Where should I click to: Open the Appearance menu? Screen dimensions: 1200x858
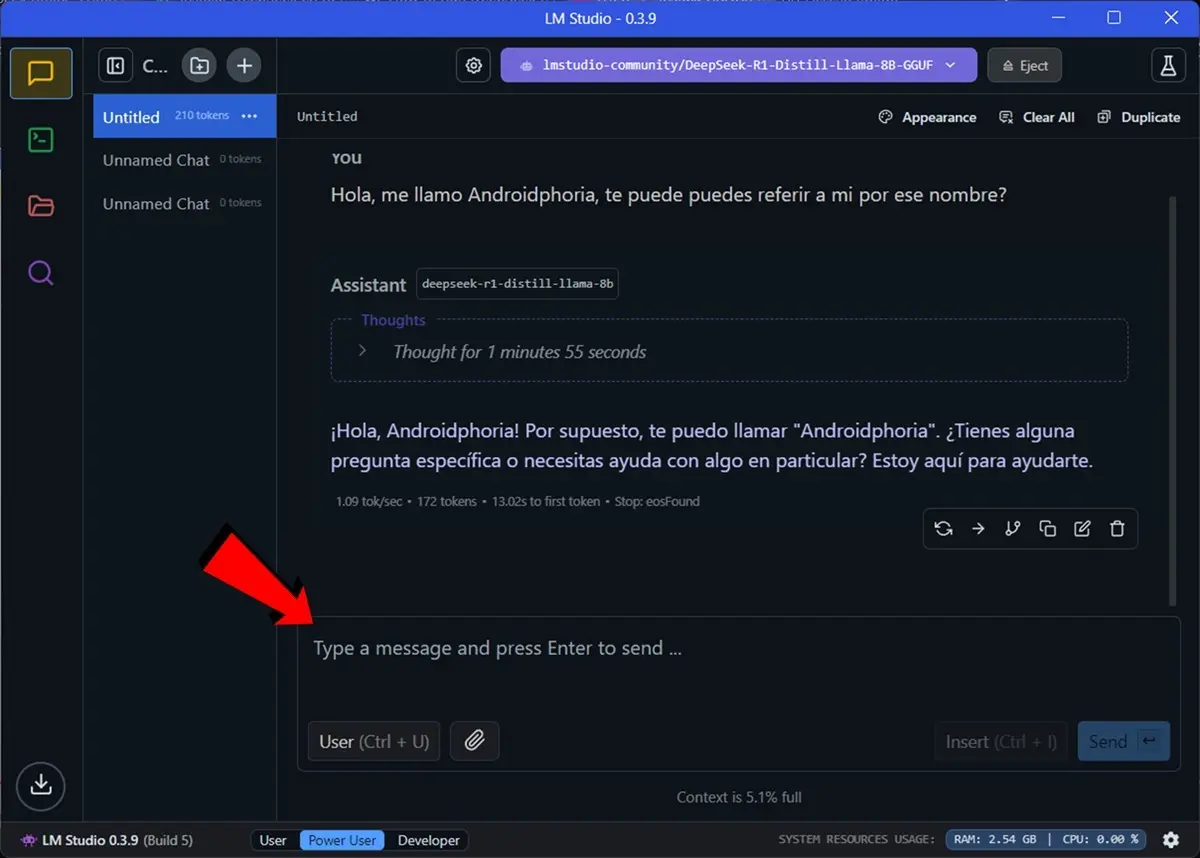[x=927, y=117]
